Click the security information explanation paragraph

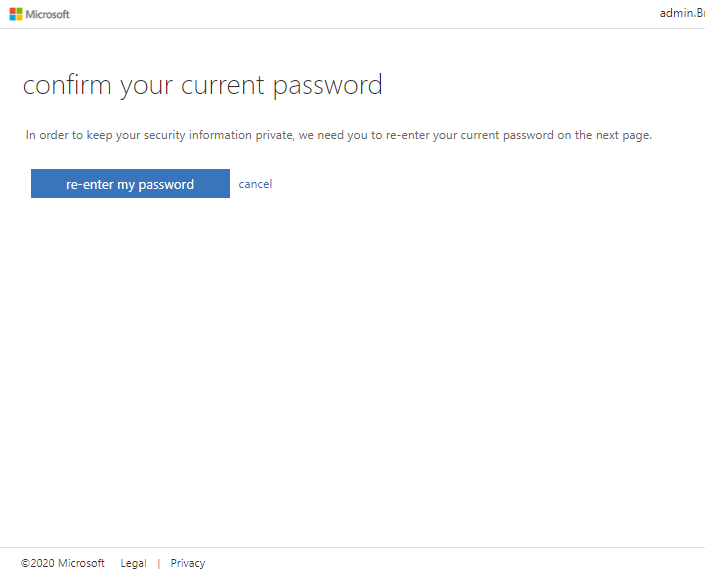click(x=339, y=135)
